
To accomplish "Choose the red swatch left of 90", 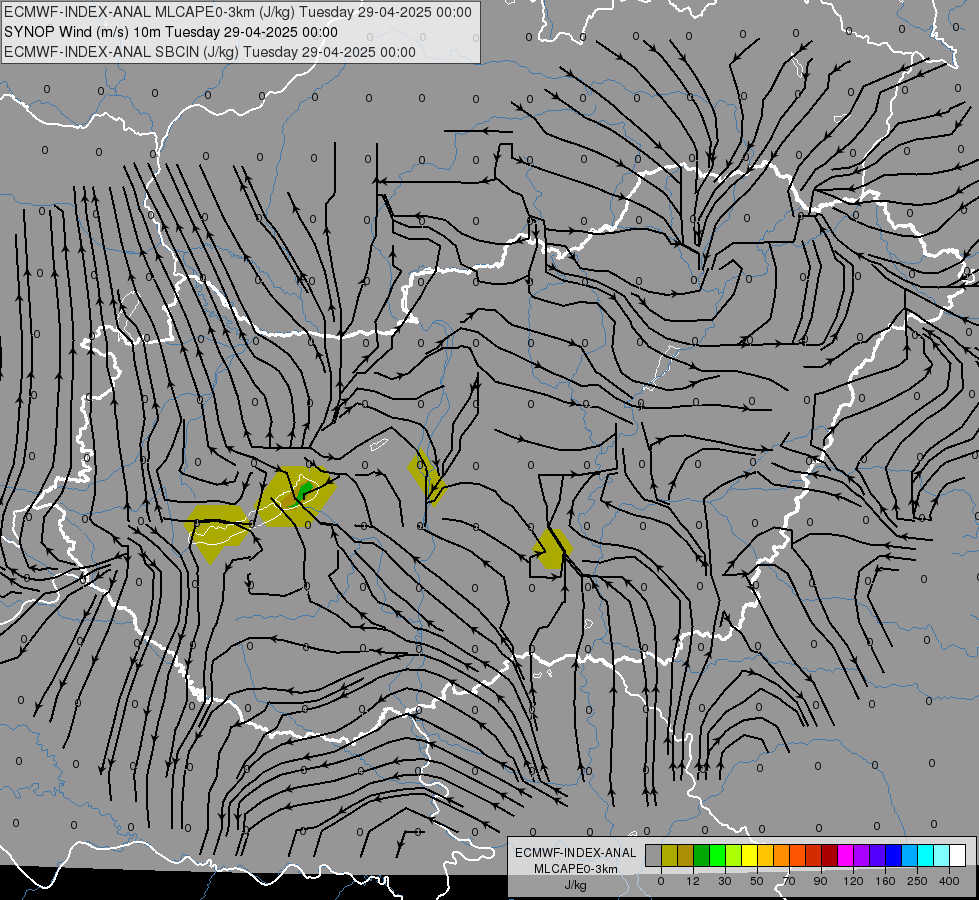I will 814,855.
